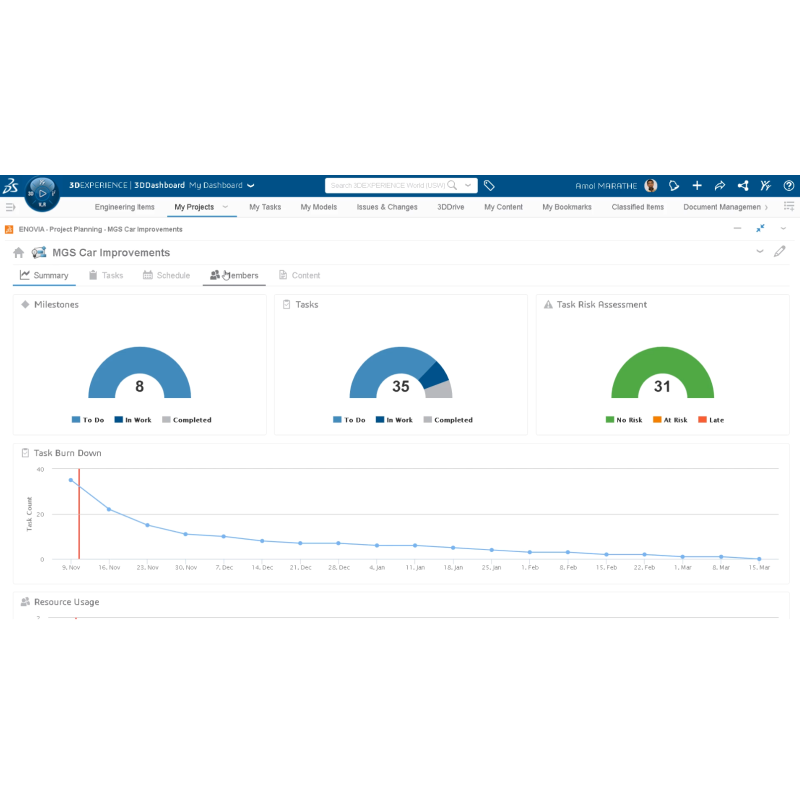This screenshot has height=800, width=800.
Task: Click the add tab list icon
Action: [x=789, y=206]
